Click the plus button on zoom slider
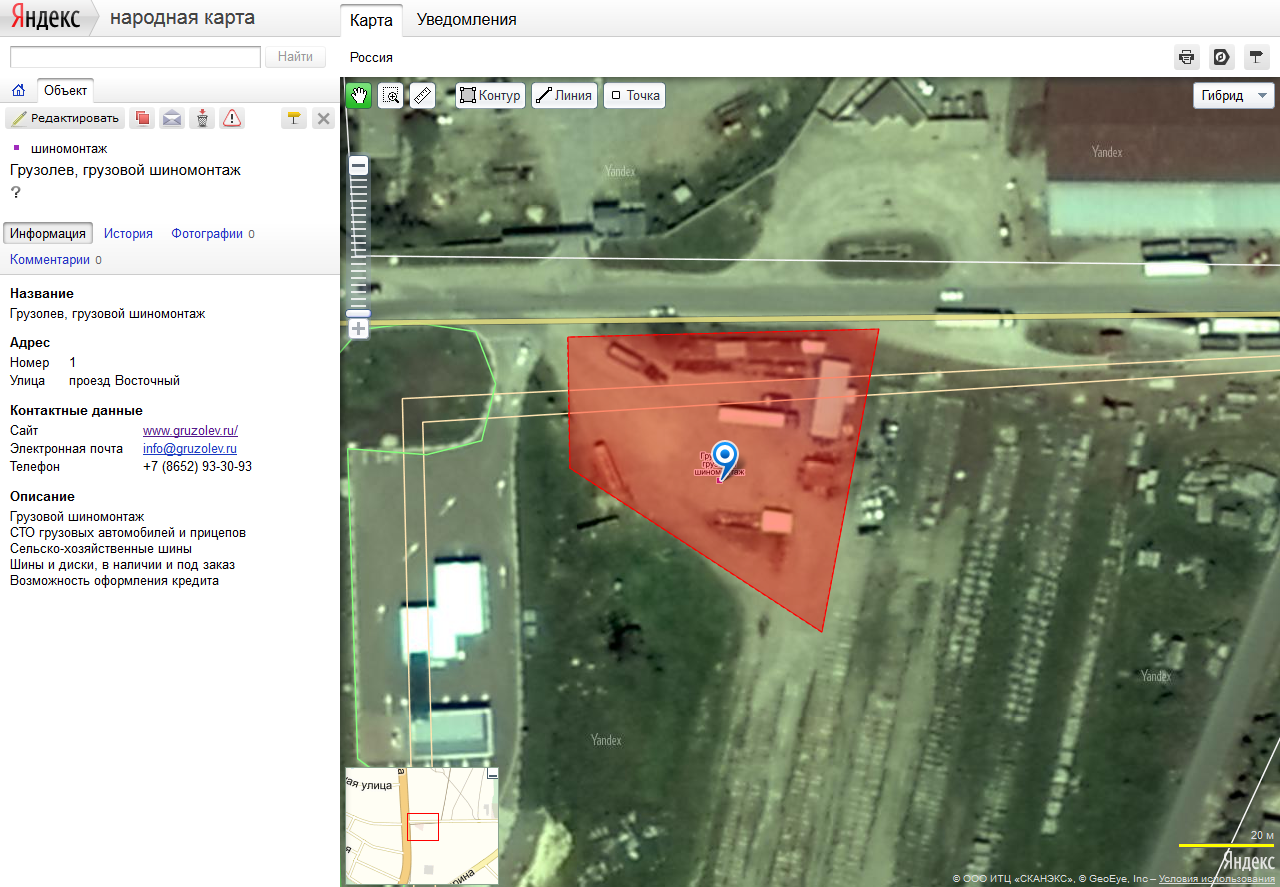This screenshot has width=1280, height=887. [x=359, y=328]
